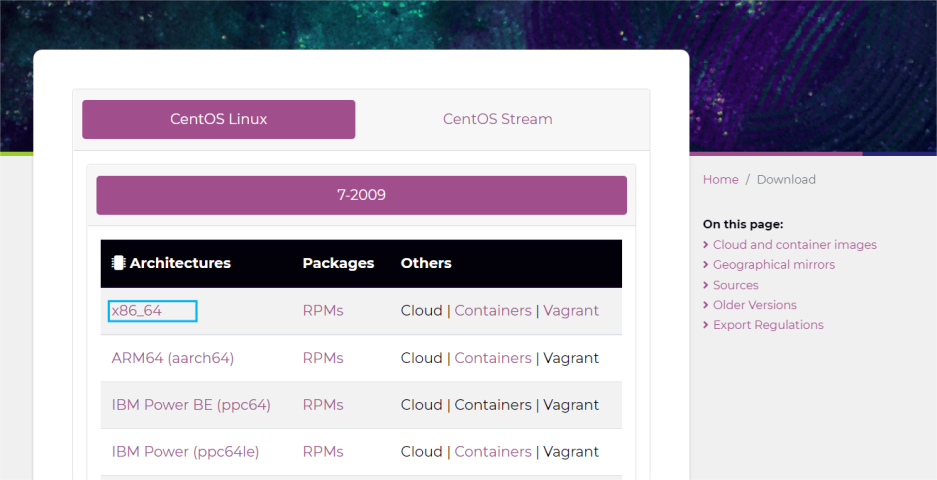
Task: Open RPMs in the x86_64 row
Action: (322, 311)
